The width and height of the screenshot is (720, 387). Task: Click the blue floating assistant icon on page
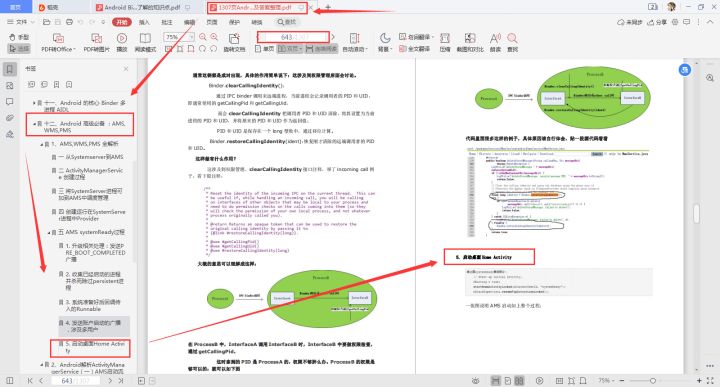685,70
